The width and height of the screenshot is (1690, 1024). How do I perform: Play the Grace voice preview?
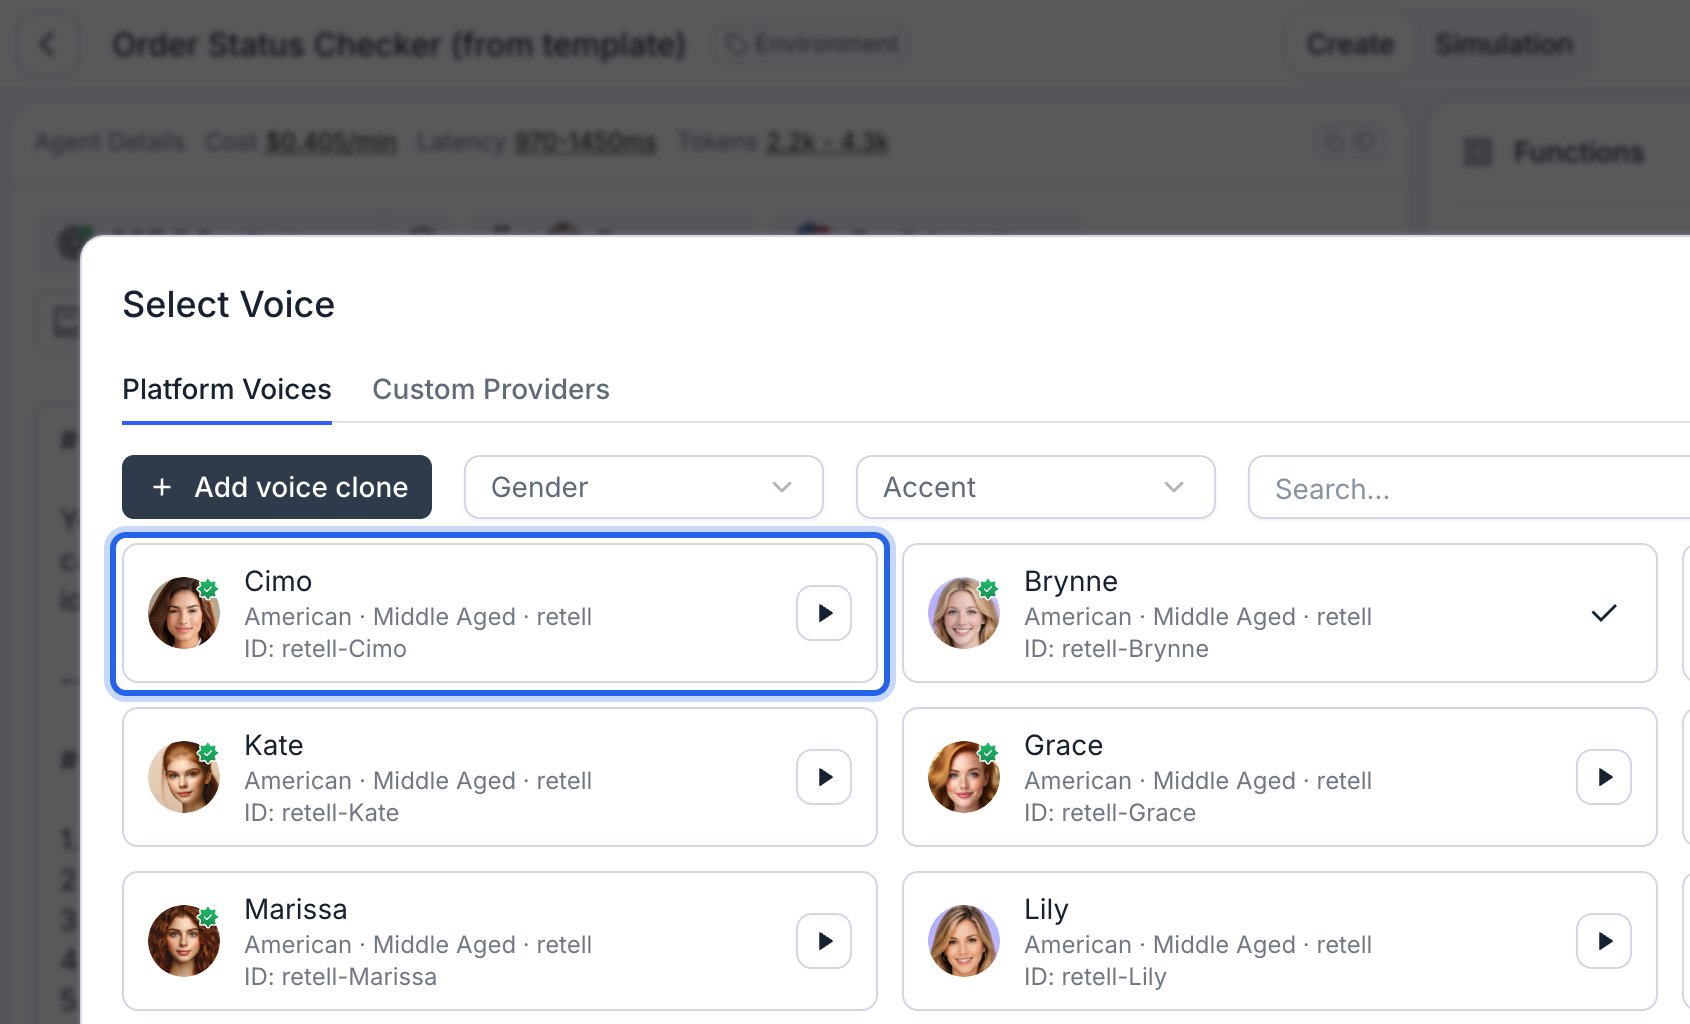(1604, 777)
